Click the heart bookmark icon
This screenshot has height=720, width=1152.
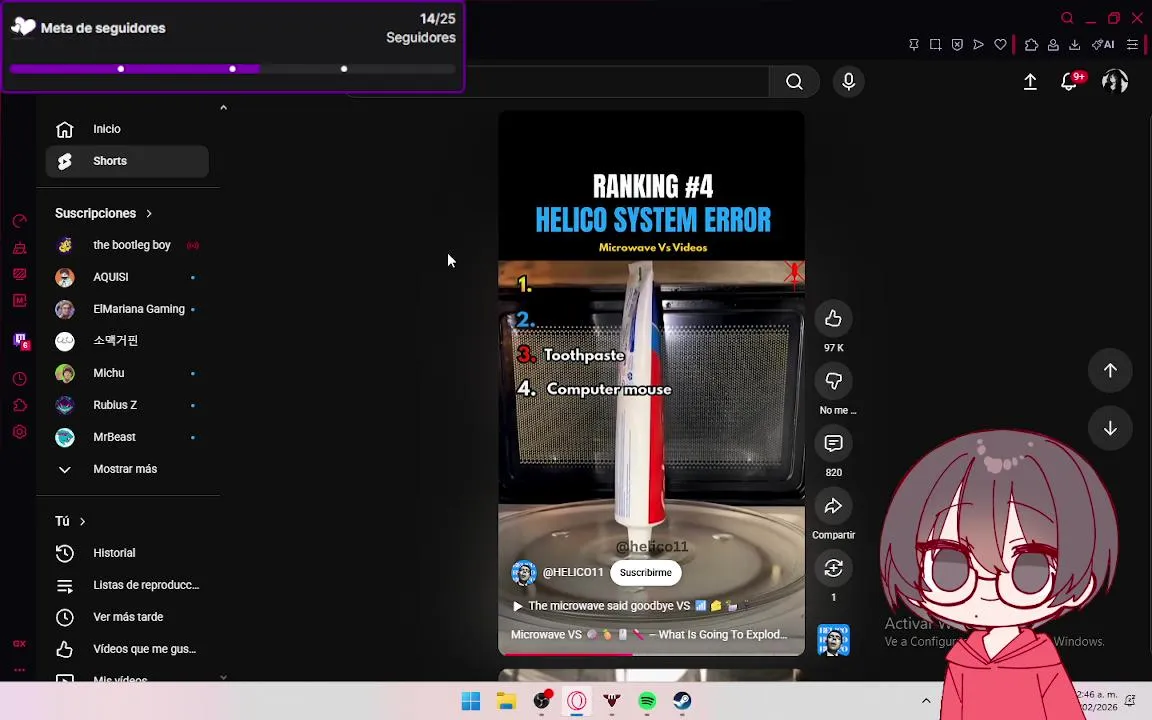(x=1000, y=45)
